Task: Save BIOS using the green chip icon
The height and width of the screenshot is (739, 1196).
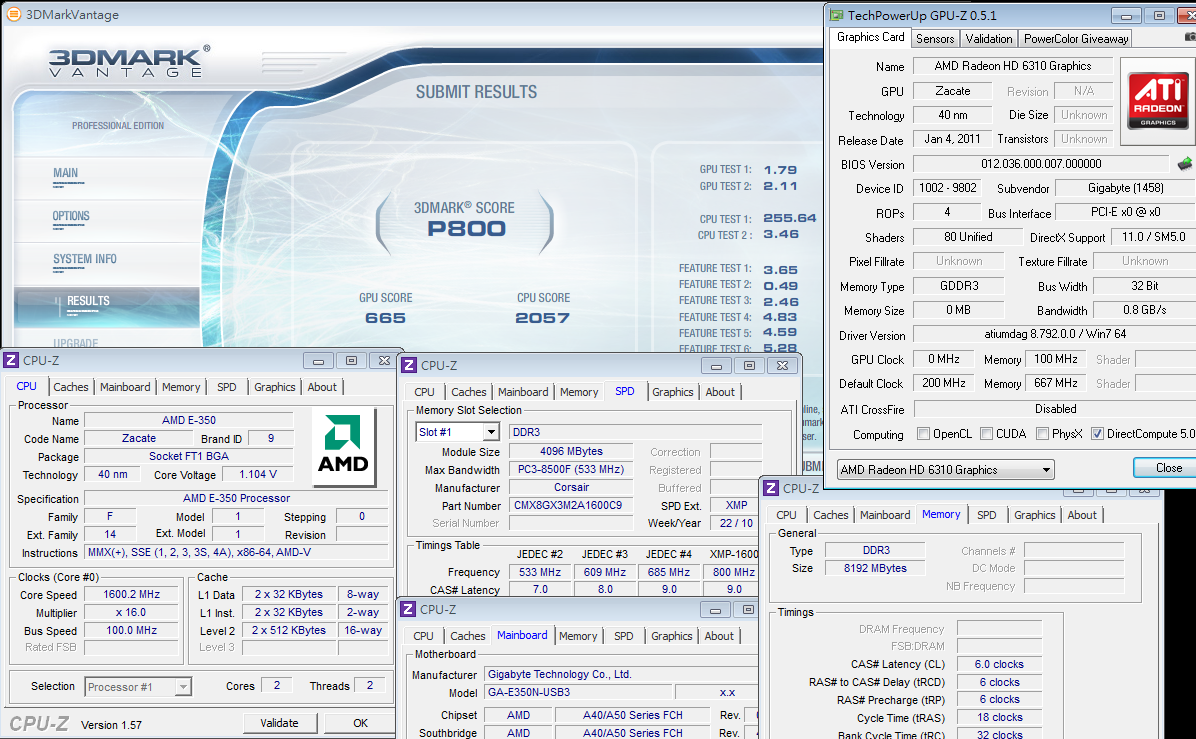Action: point(1185,164)
